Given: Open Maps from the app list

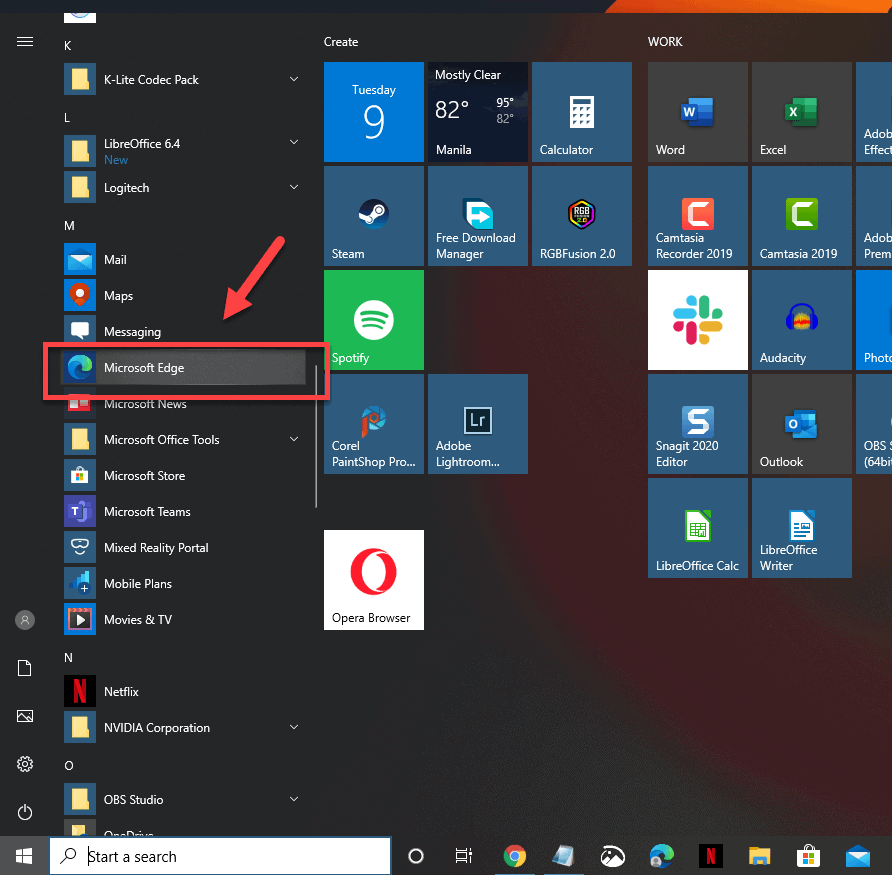Looking at the screenshot, I should pyautogui.click(x=185, y=295).
